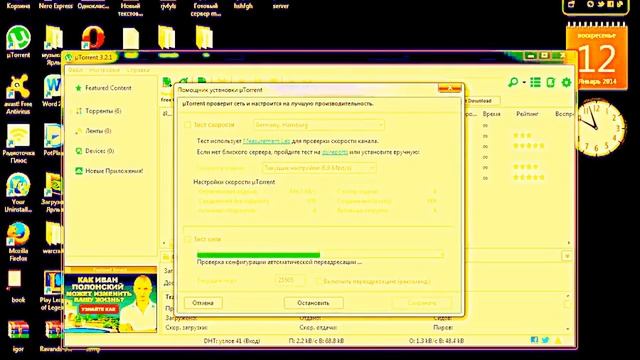Click the remote device icon in µTorrent toolbar

point(551,82)
